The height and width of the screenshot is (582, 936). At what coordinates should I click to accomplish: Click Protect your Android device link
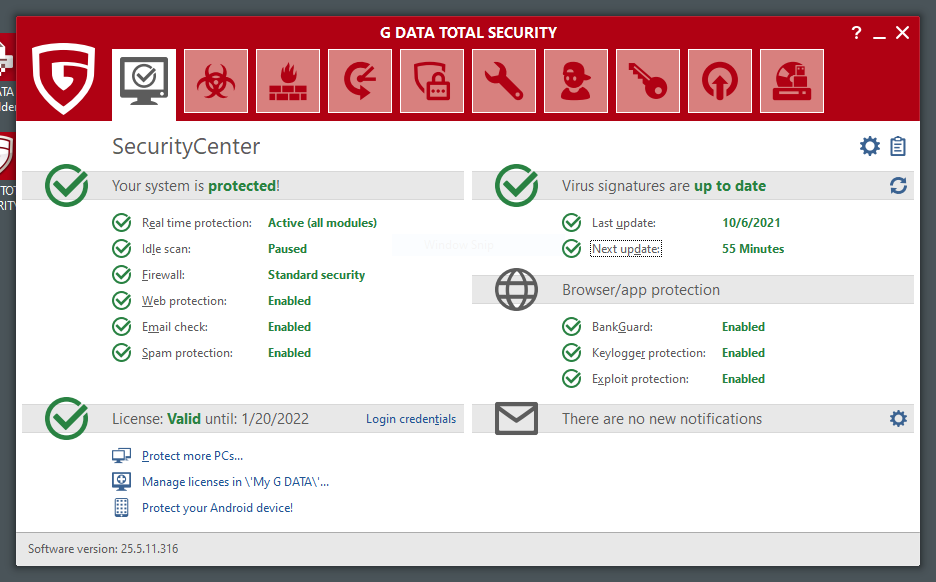(217, 508)
